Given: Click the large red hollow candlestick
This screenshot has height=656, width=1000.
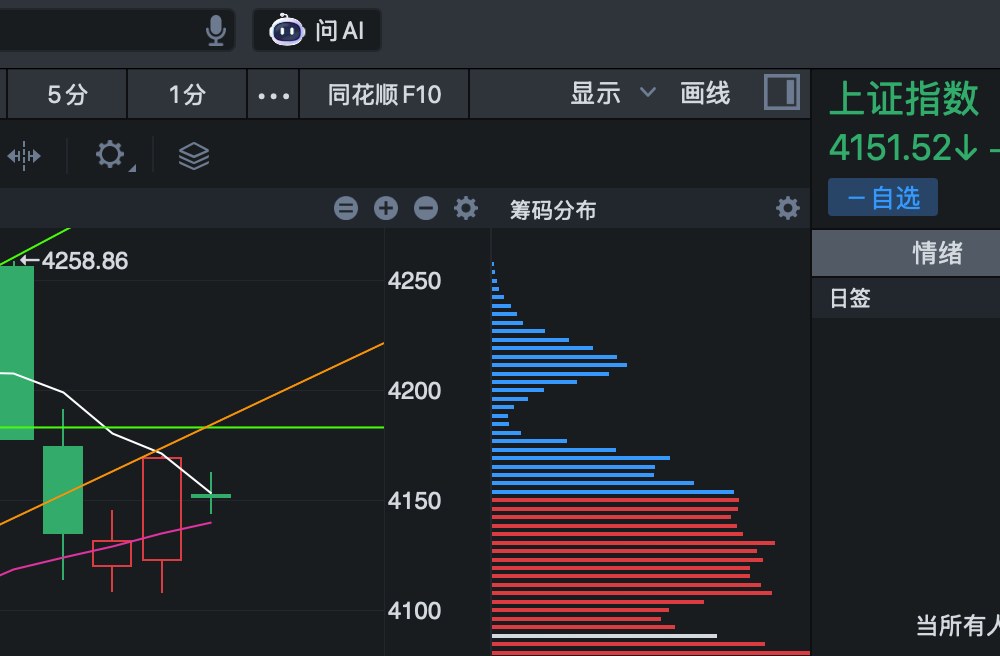Looking at the screenshot, I should tap(162, 509).
